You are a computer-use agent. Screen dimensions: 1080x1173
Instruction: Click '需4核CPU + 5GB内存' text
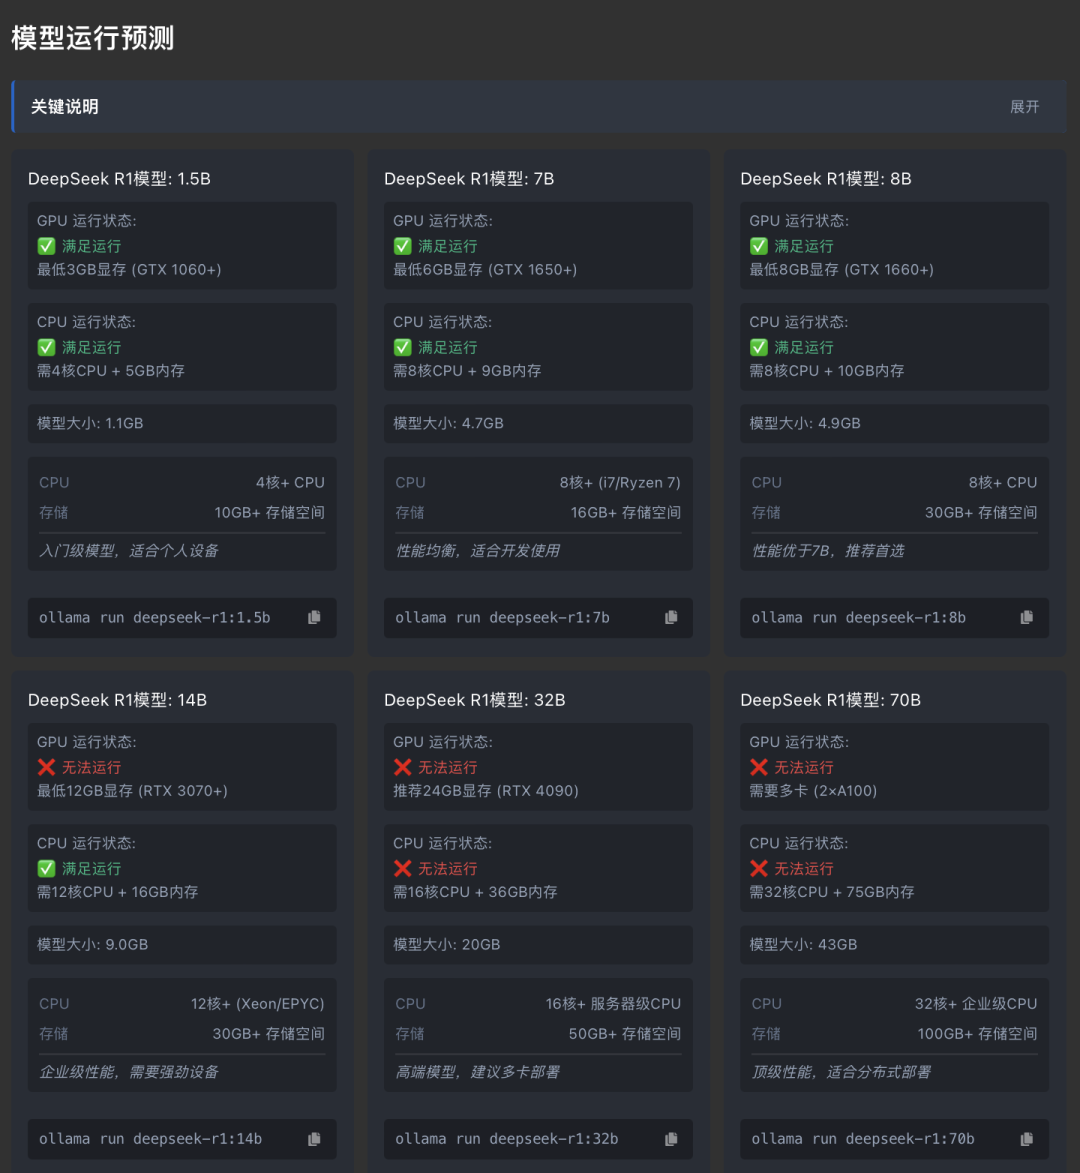[111, 371]
